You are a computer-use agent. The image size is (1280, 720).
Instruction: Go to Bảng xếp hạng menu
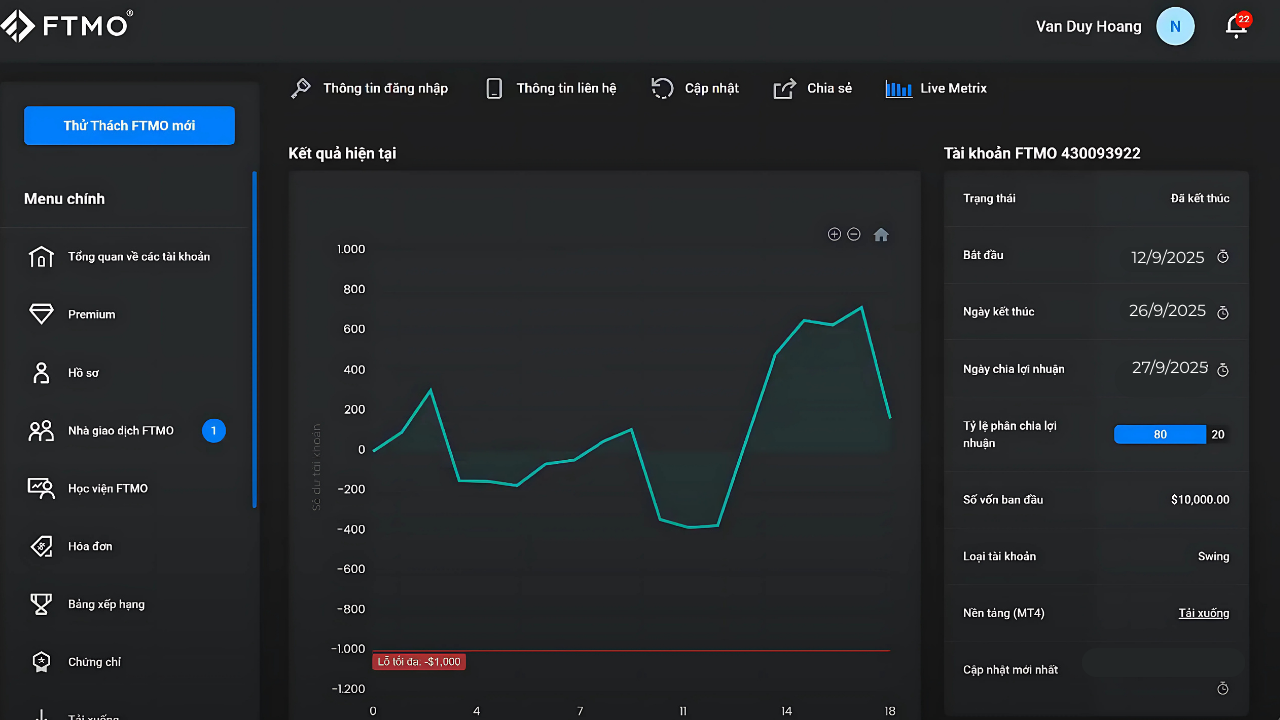point(106,604)
